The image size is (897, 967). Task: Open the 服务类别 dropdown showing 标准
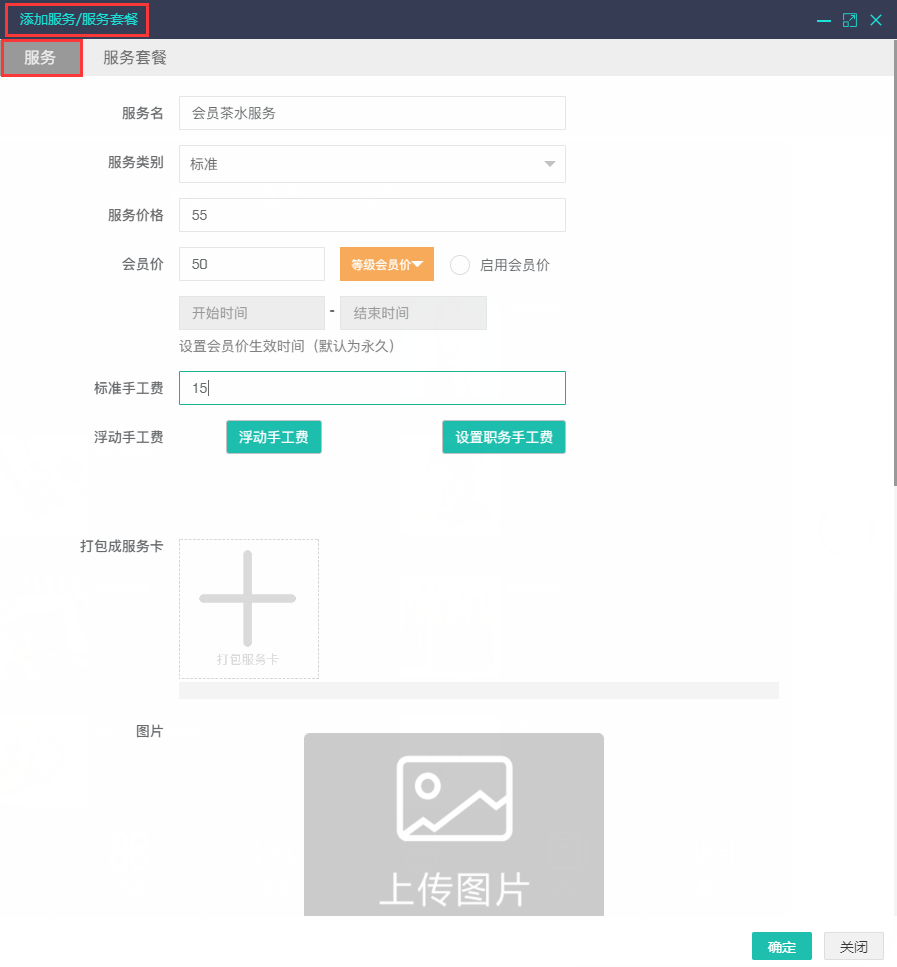click(x=372, y=164)
